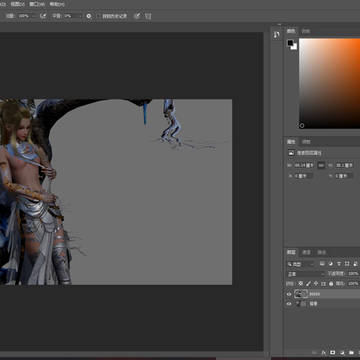Switch to the Channels tab
Screen dimensions: 360x360
(306, 252)
